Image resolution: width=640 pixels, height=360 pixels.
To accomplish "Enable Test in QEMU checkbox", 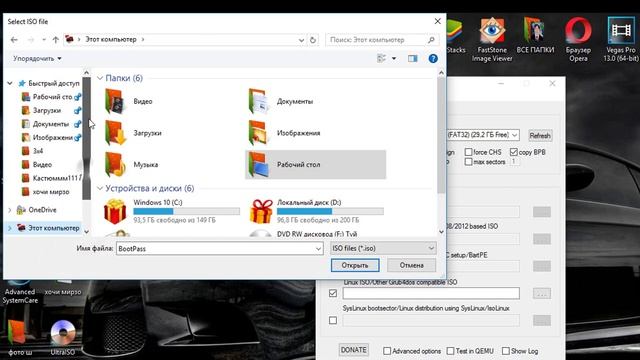I will [450, 351].
